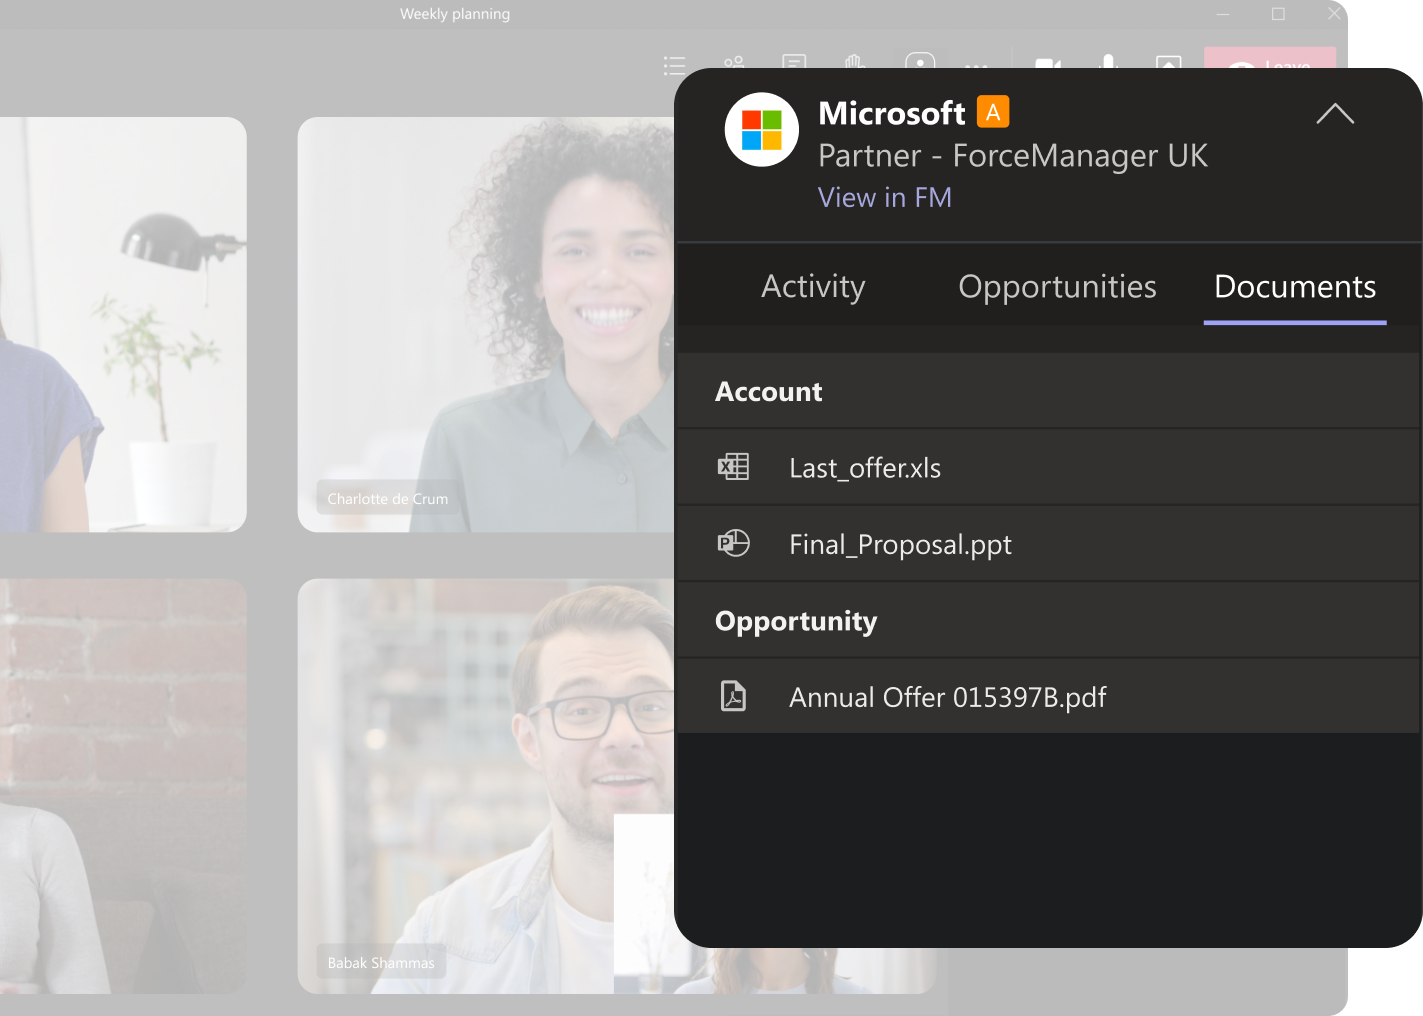Click the Opportunity section header
The width and height of the screenshot is (1423, 1016).
pos(1048,621)
